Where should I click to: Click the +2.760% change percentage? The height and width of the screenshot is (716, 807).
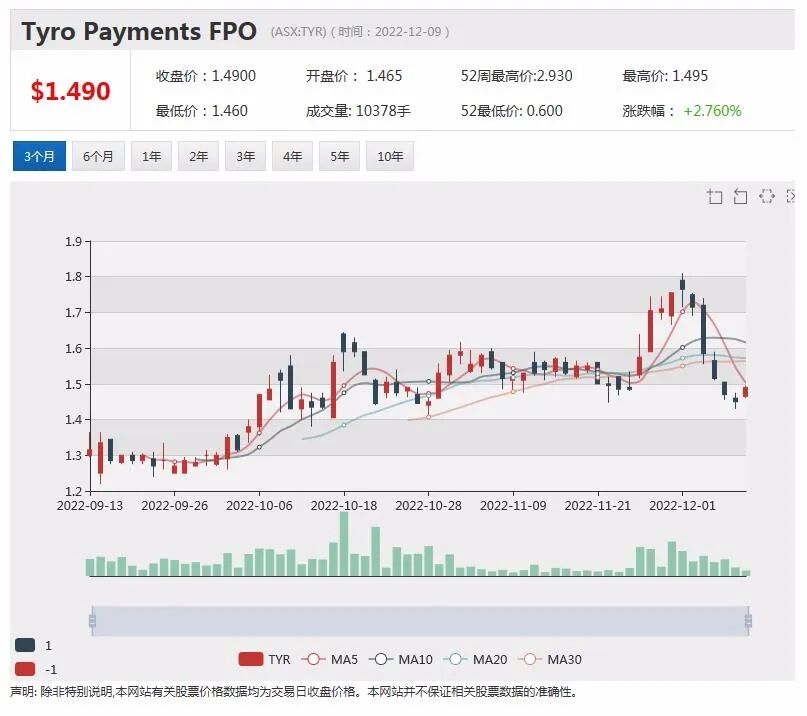coord(712,111)
